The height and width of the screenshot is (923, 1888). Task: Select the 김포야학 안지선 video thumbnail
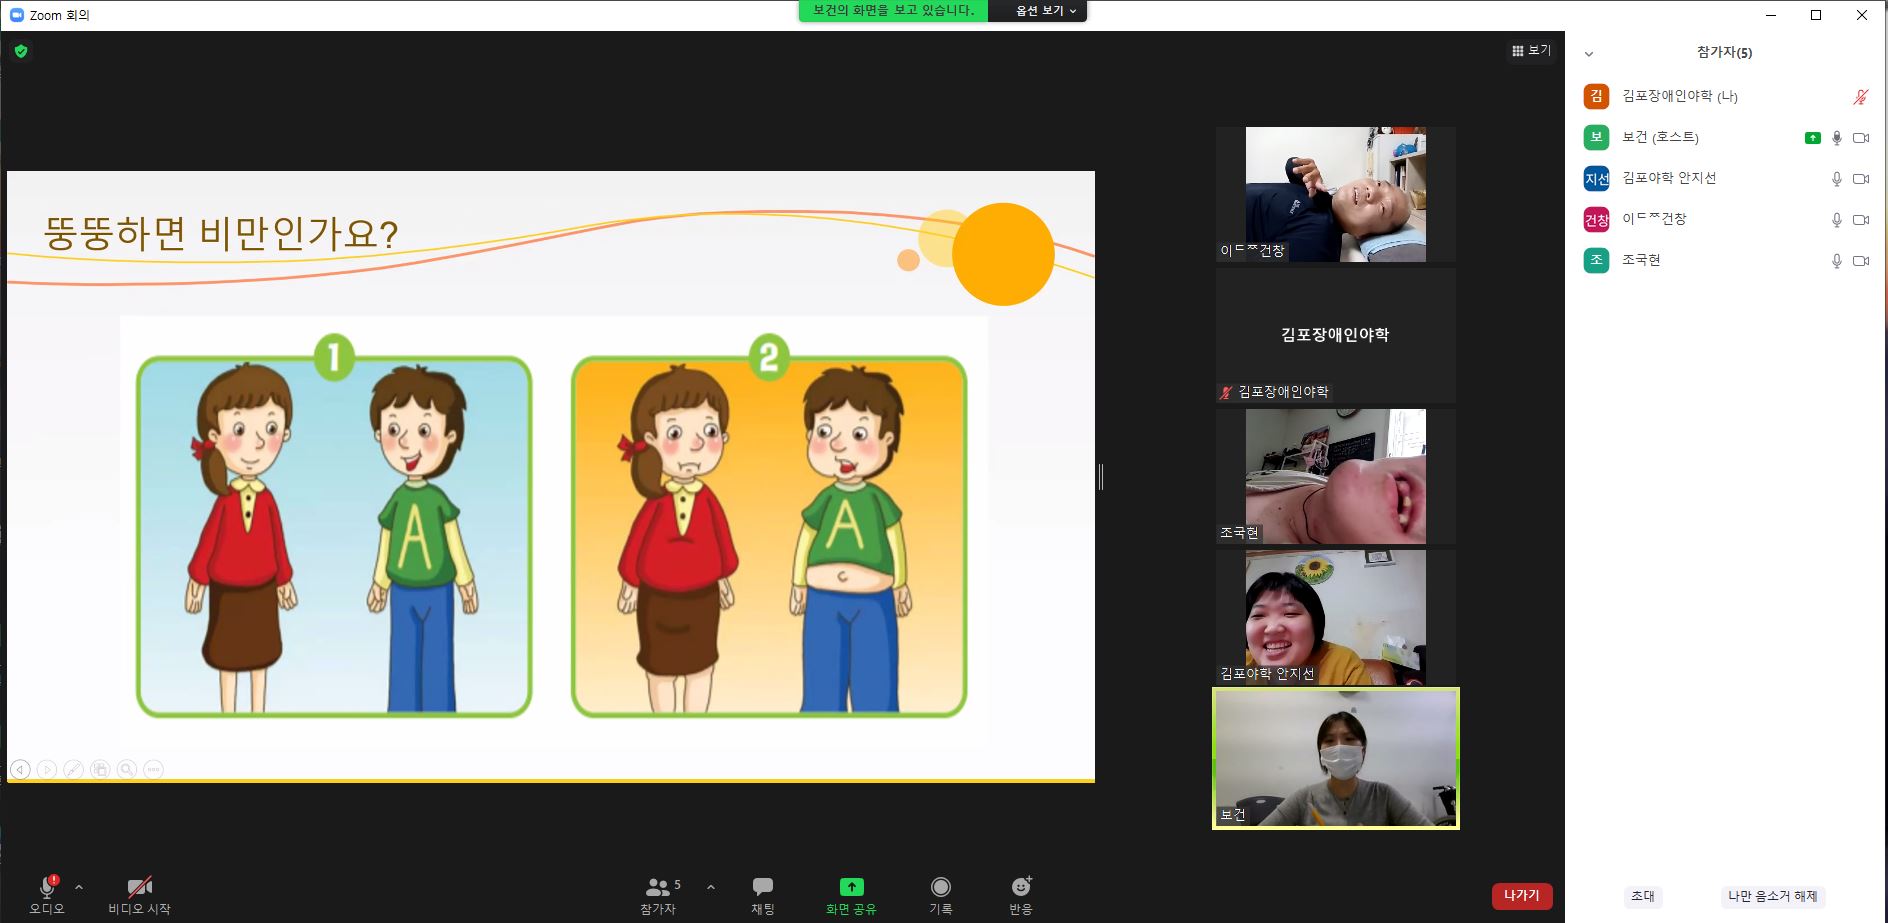click(x=1336, y=617)
